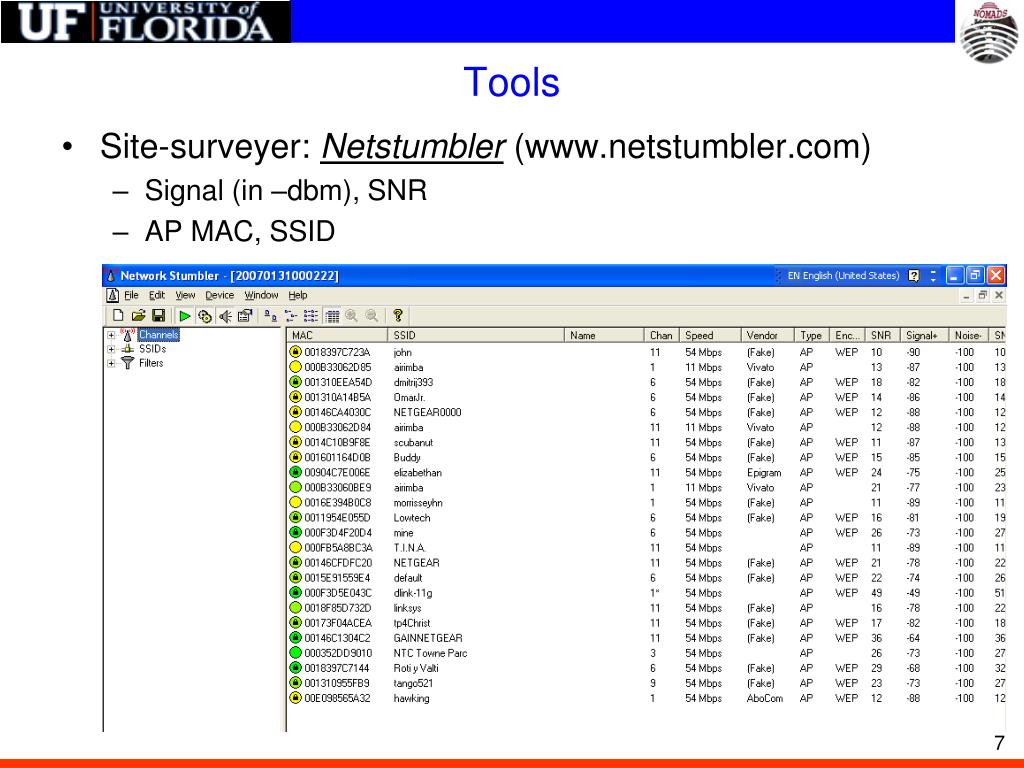This screenshot has height=768, width=1024.
Task: Click the zoom out magnifier icon
Action: coord(372,316)
